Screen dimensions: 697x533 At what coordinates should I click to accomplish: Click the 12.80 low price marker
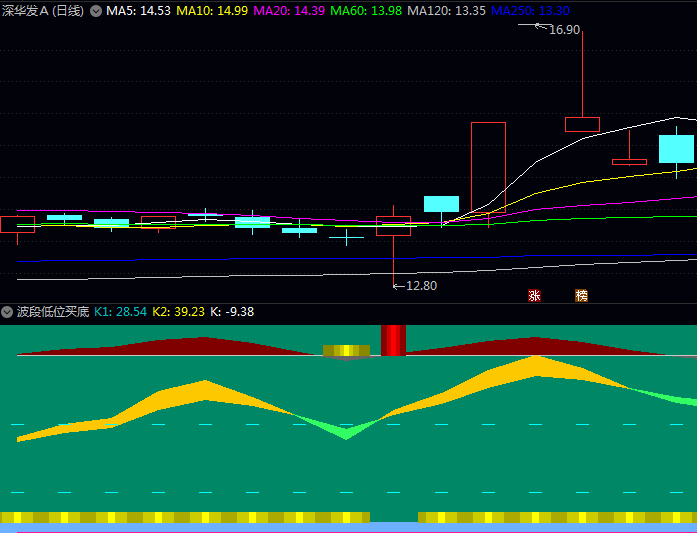(420, 285)
